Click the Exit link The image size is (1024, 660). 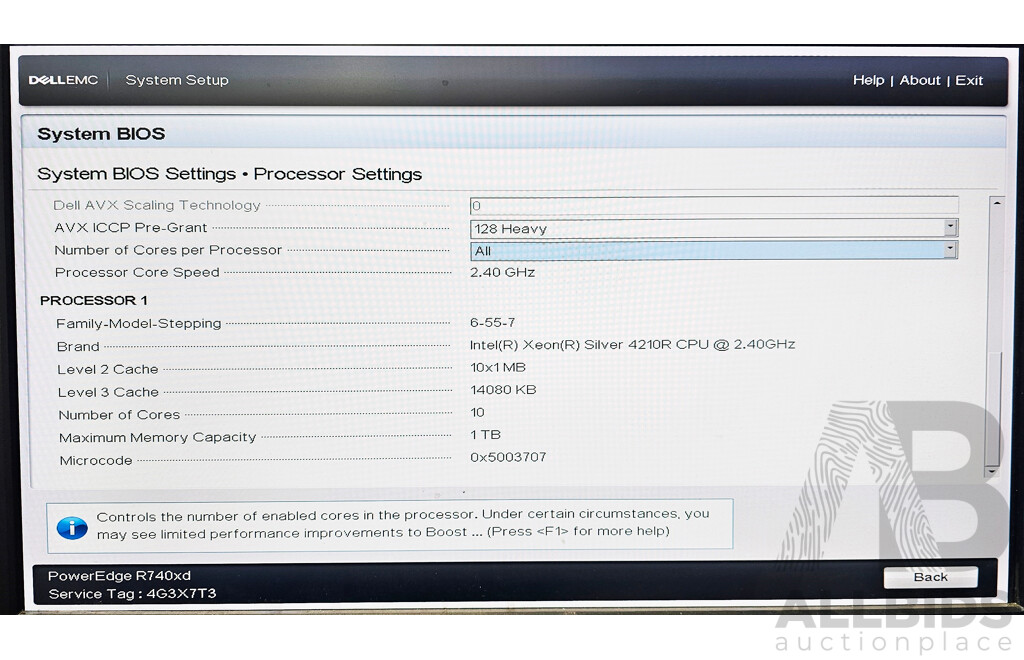point(968,80)
